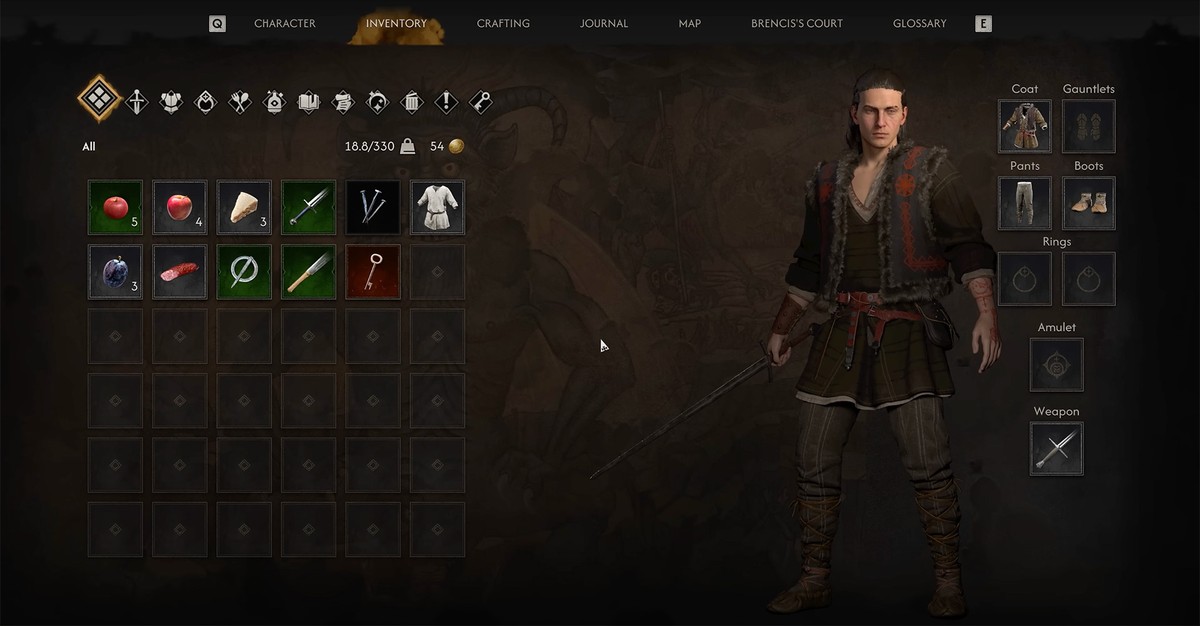Select the weapons filter sword icon
Viewport: 1200px width, 626px height.
click(x=137, y=101)
